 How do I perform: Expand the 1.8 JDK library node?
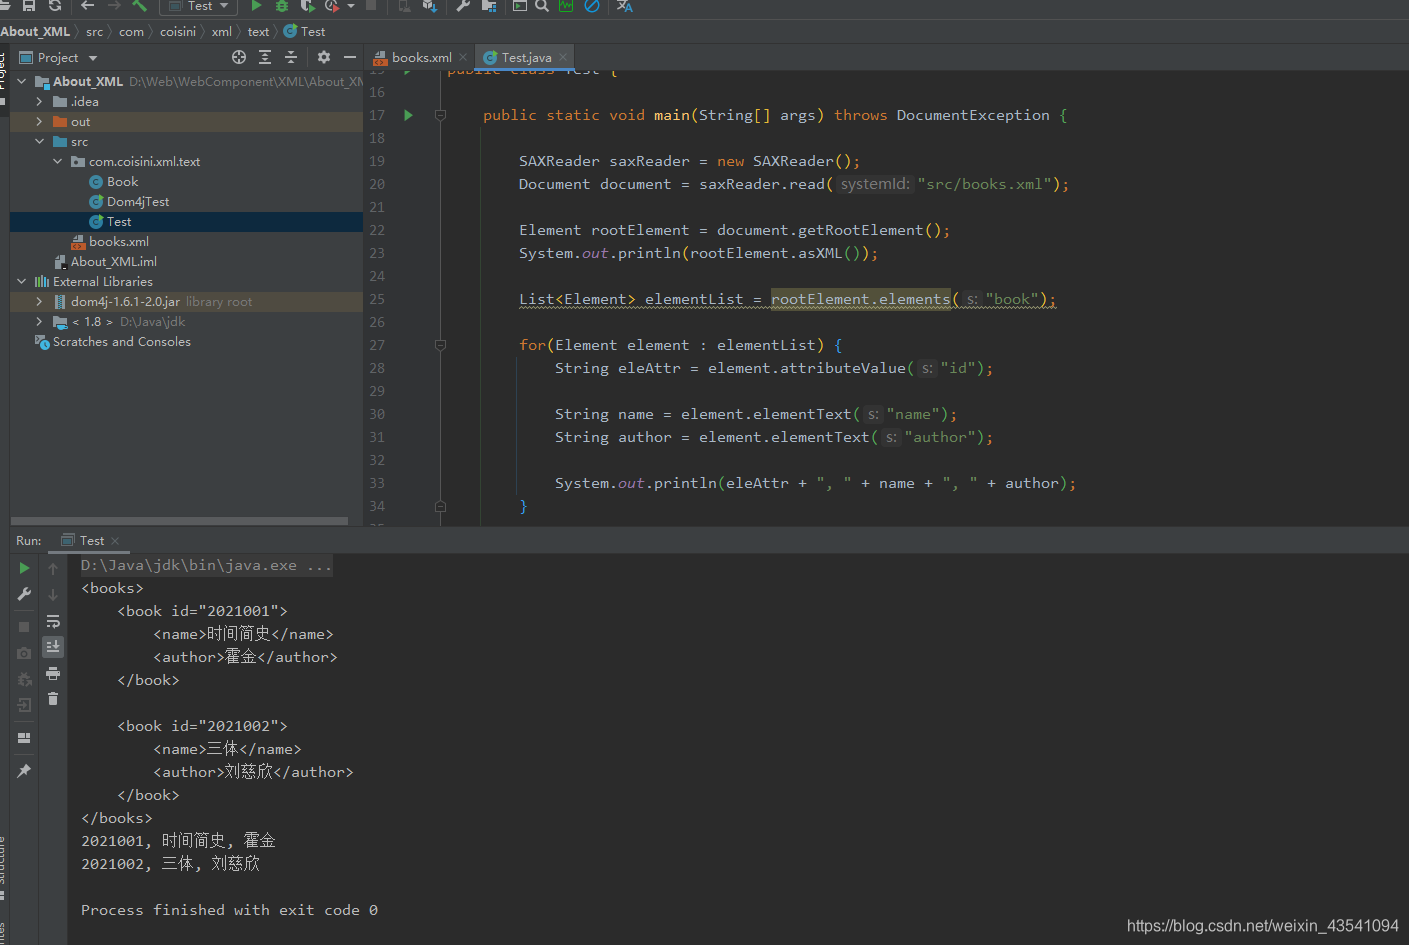click(x=39, y=321)
